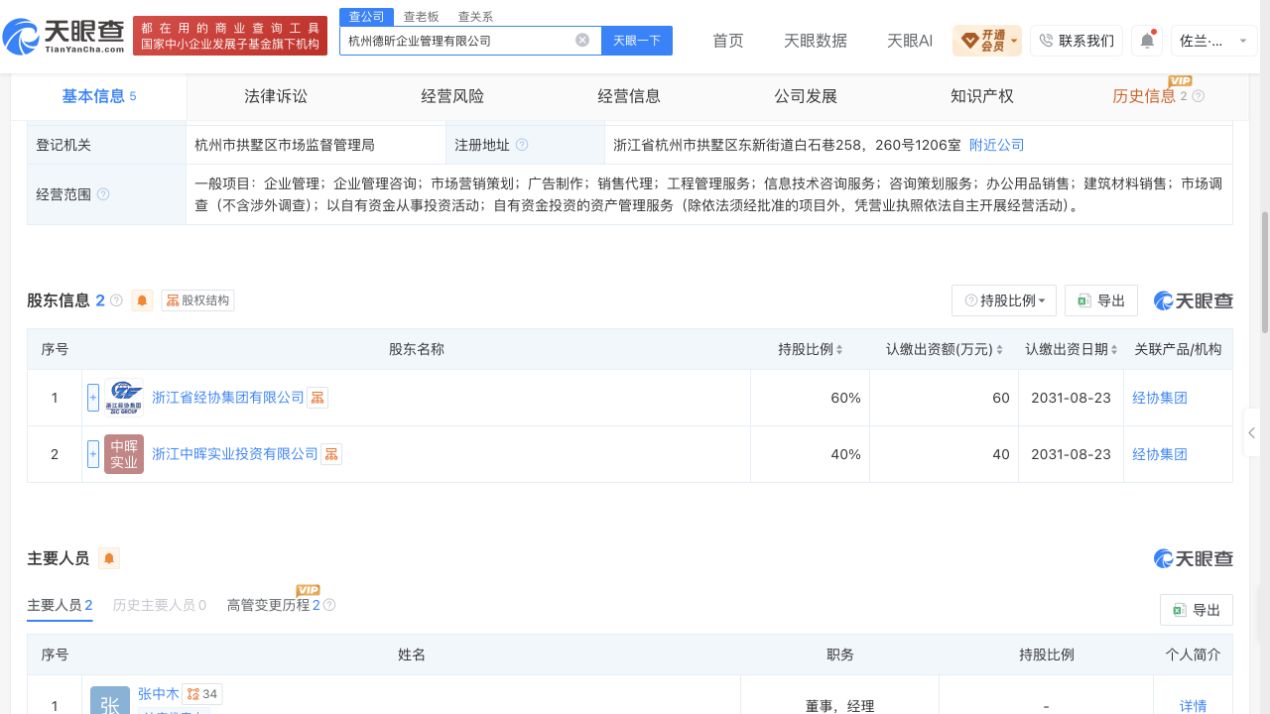Open 经协集团 link in second row
The image size is (1270, 714).
click(x=1160, y=454)
